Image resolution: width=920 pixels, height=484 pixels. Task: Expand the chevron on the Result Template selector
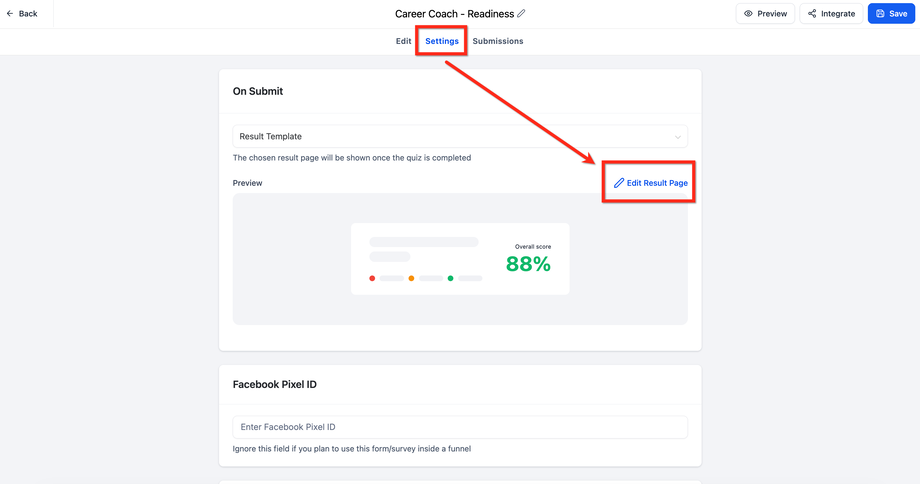pos(677,137)
